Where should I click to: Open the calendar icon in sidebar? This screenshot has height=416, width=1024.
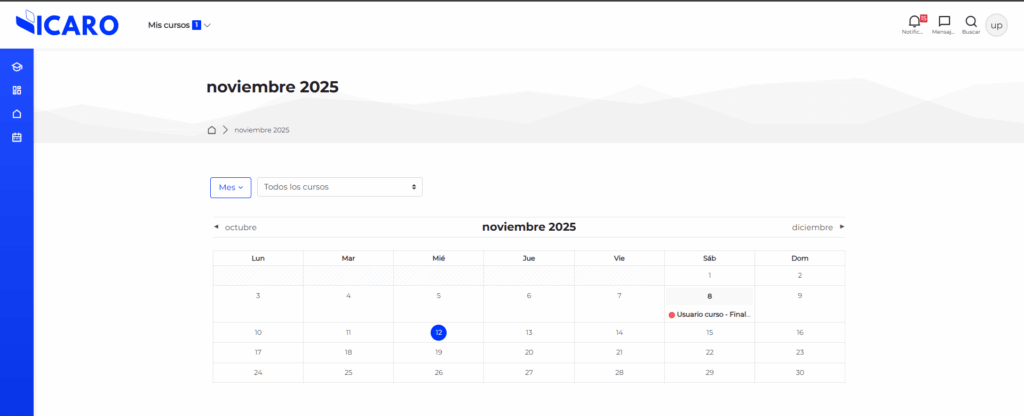click(x=16, y=137)
